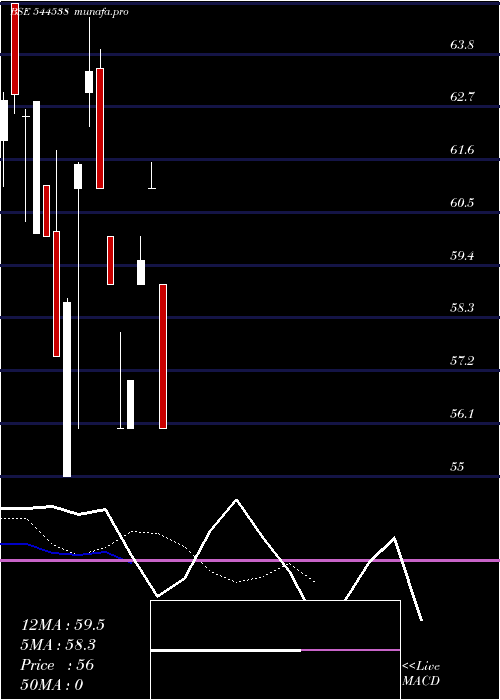
Task: Select the 55 price axis label
Action: [x=458, y=467]
